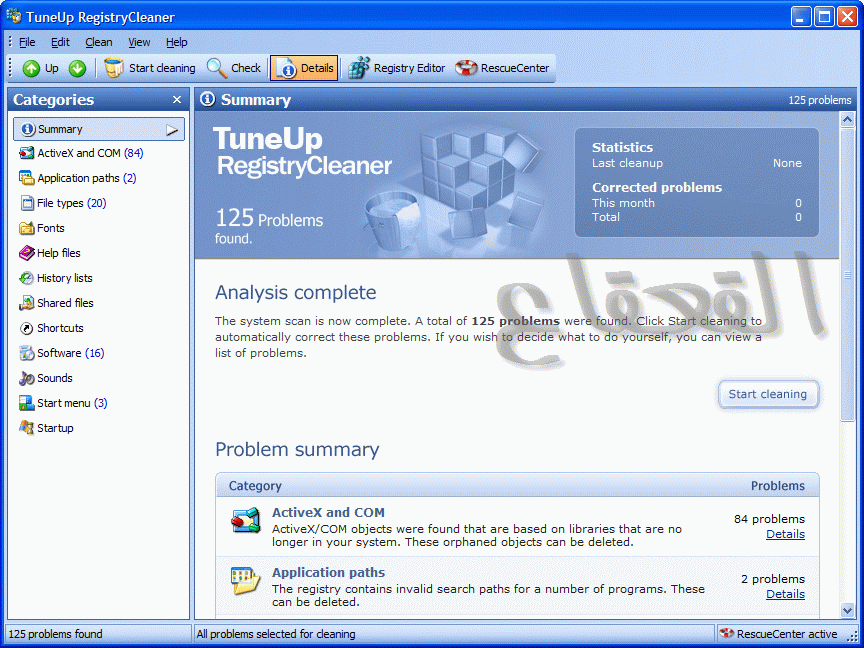This screenshot has width=864, height=648.
Task: Select the Sounds music note icon
Action: 26,378
